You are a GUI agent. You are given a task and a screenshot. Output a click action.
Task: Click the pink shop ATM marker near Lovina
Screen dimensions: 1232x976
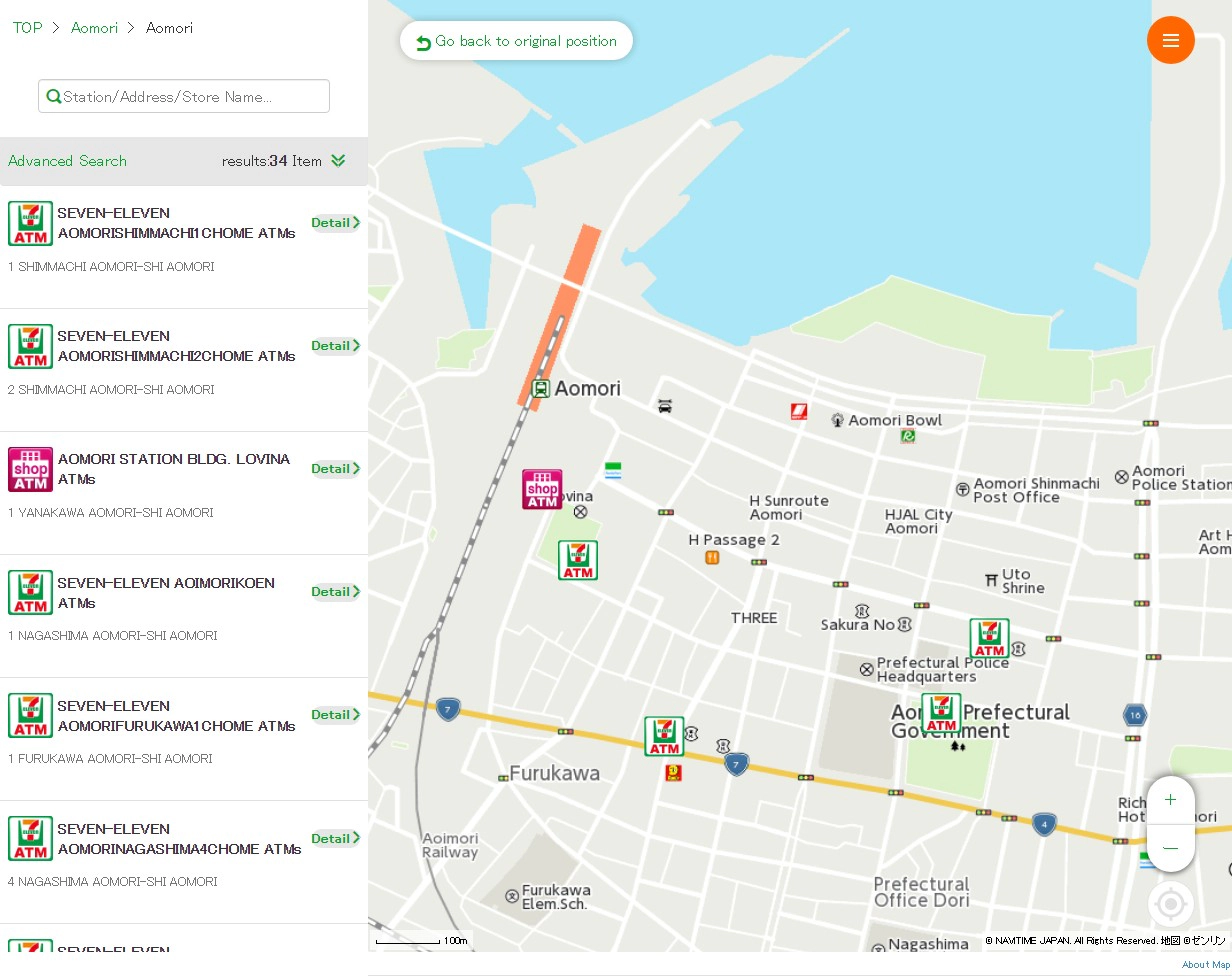tap(542, 489)
